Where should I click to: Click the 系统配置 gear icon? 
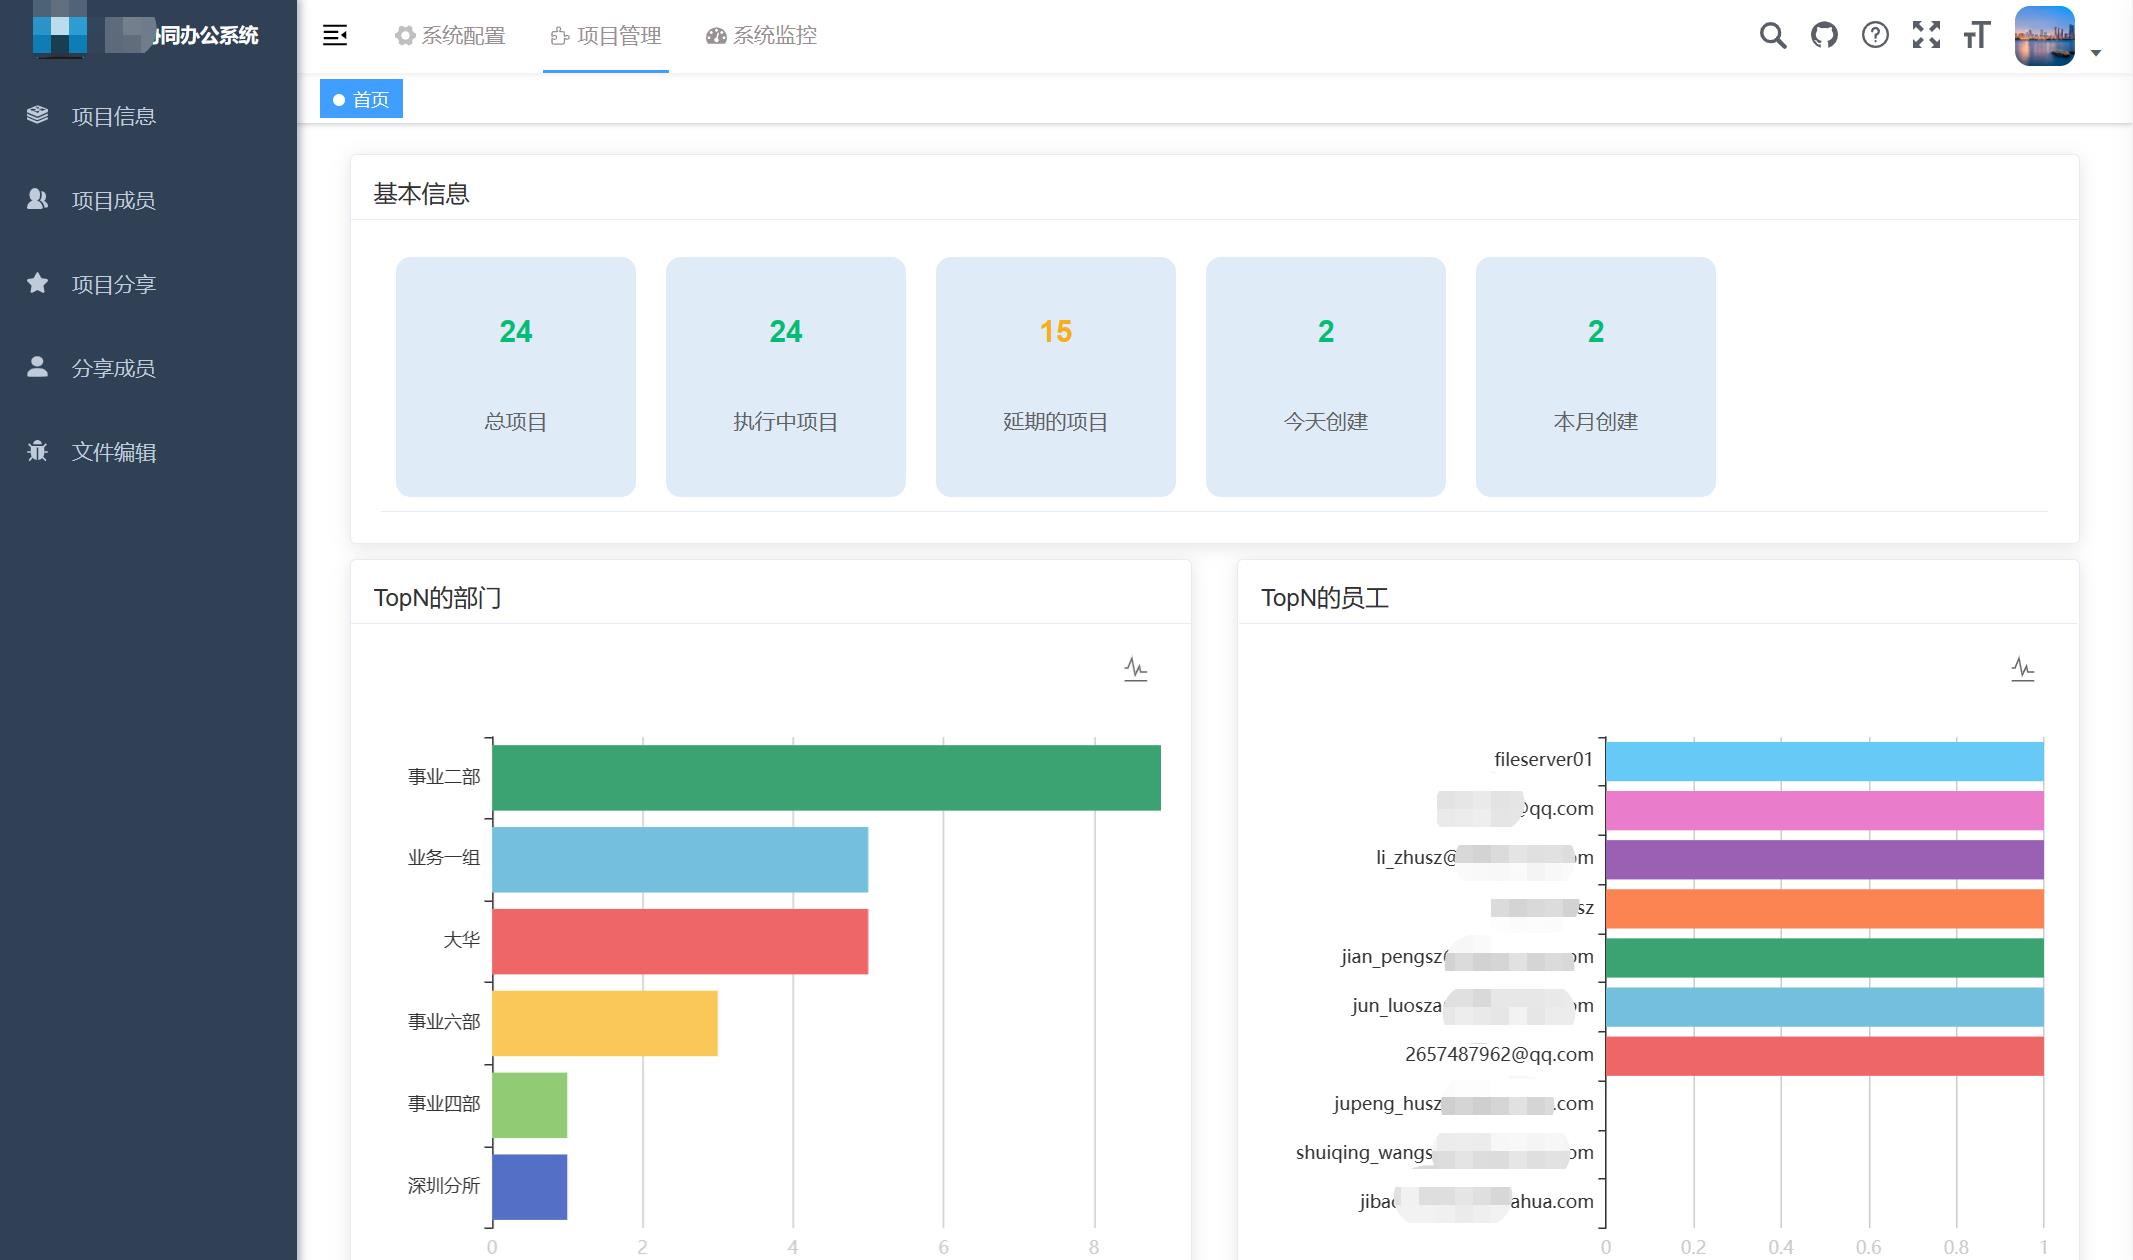coord(405,36)
